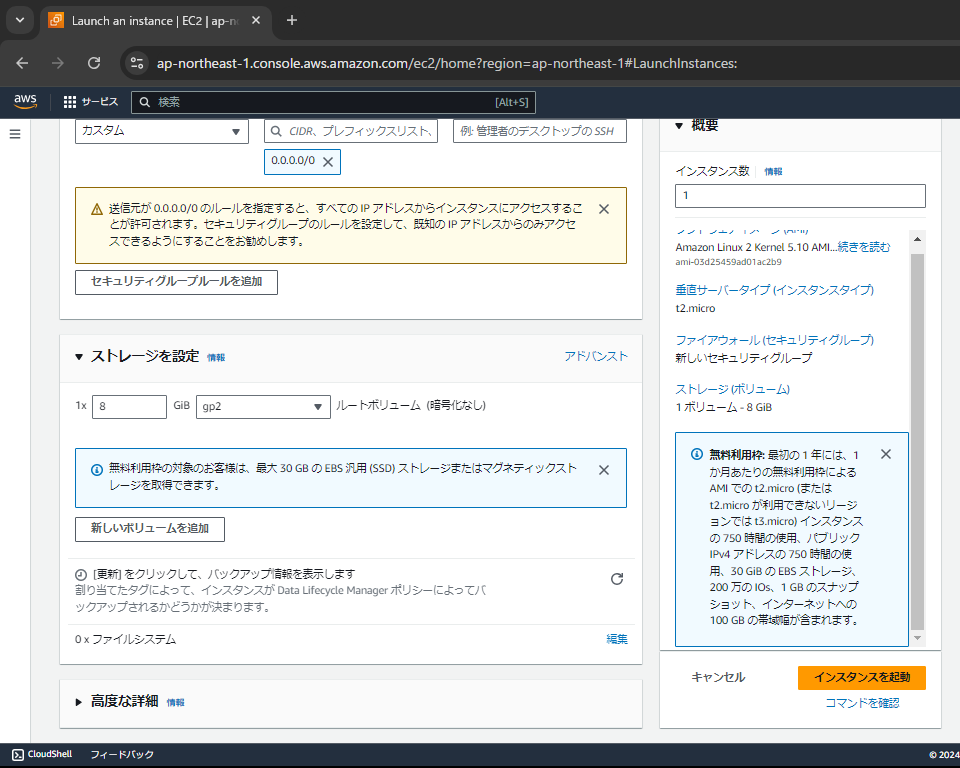
Task: Collapse the ストレージを設定 section
Action: 79,356
